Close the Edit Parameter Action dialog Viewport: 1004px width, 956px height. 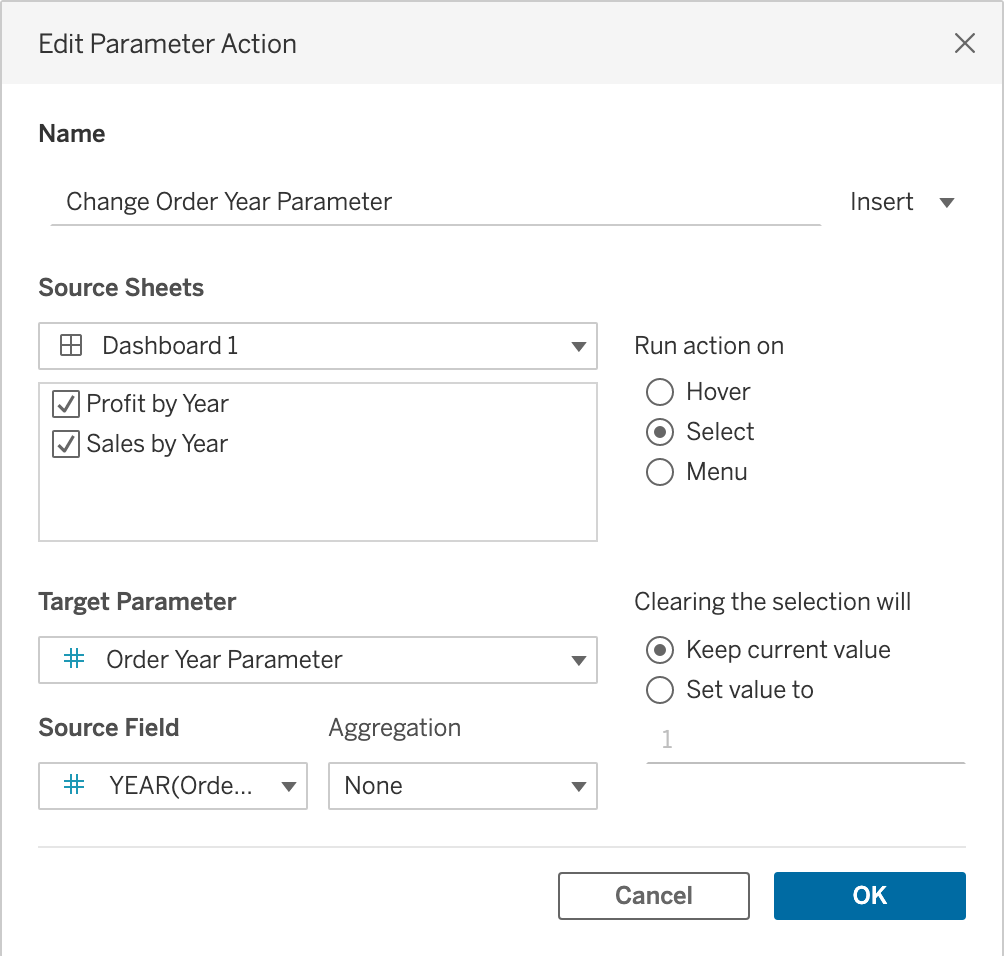click(964, 43)
